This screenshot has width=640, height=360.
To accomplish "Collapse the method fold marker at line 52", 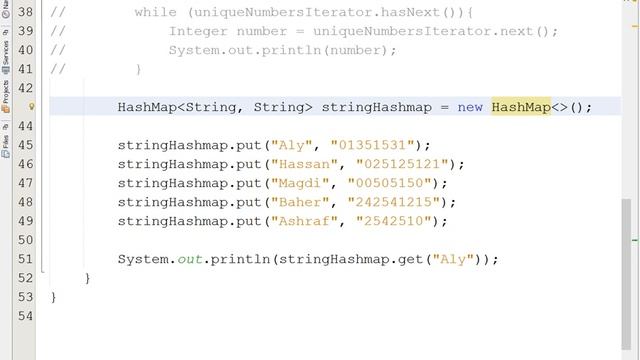I will [x=43, y=271].
